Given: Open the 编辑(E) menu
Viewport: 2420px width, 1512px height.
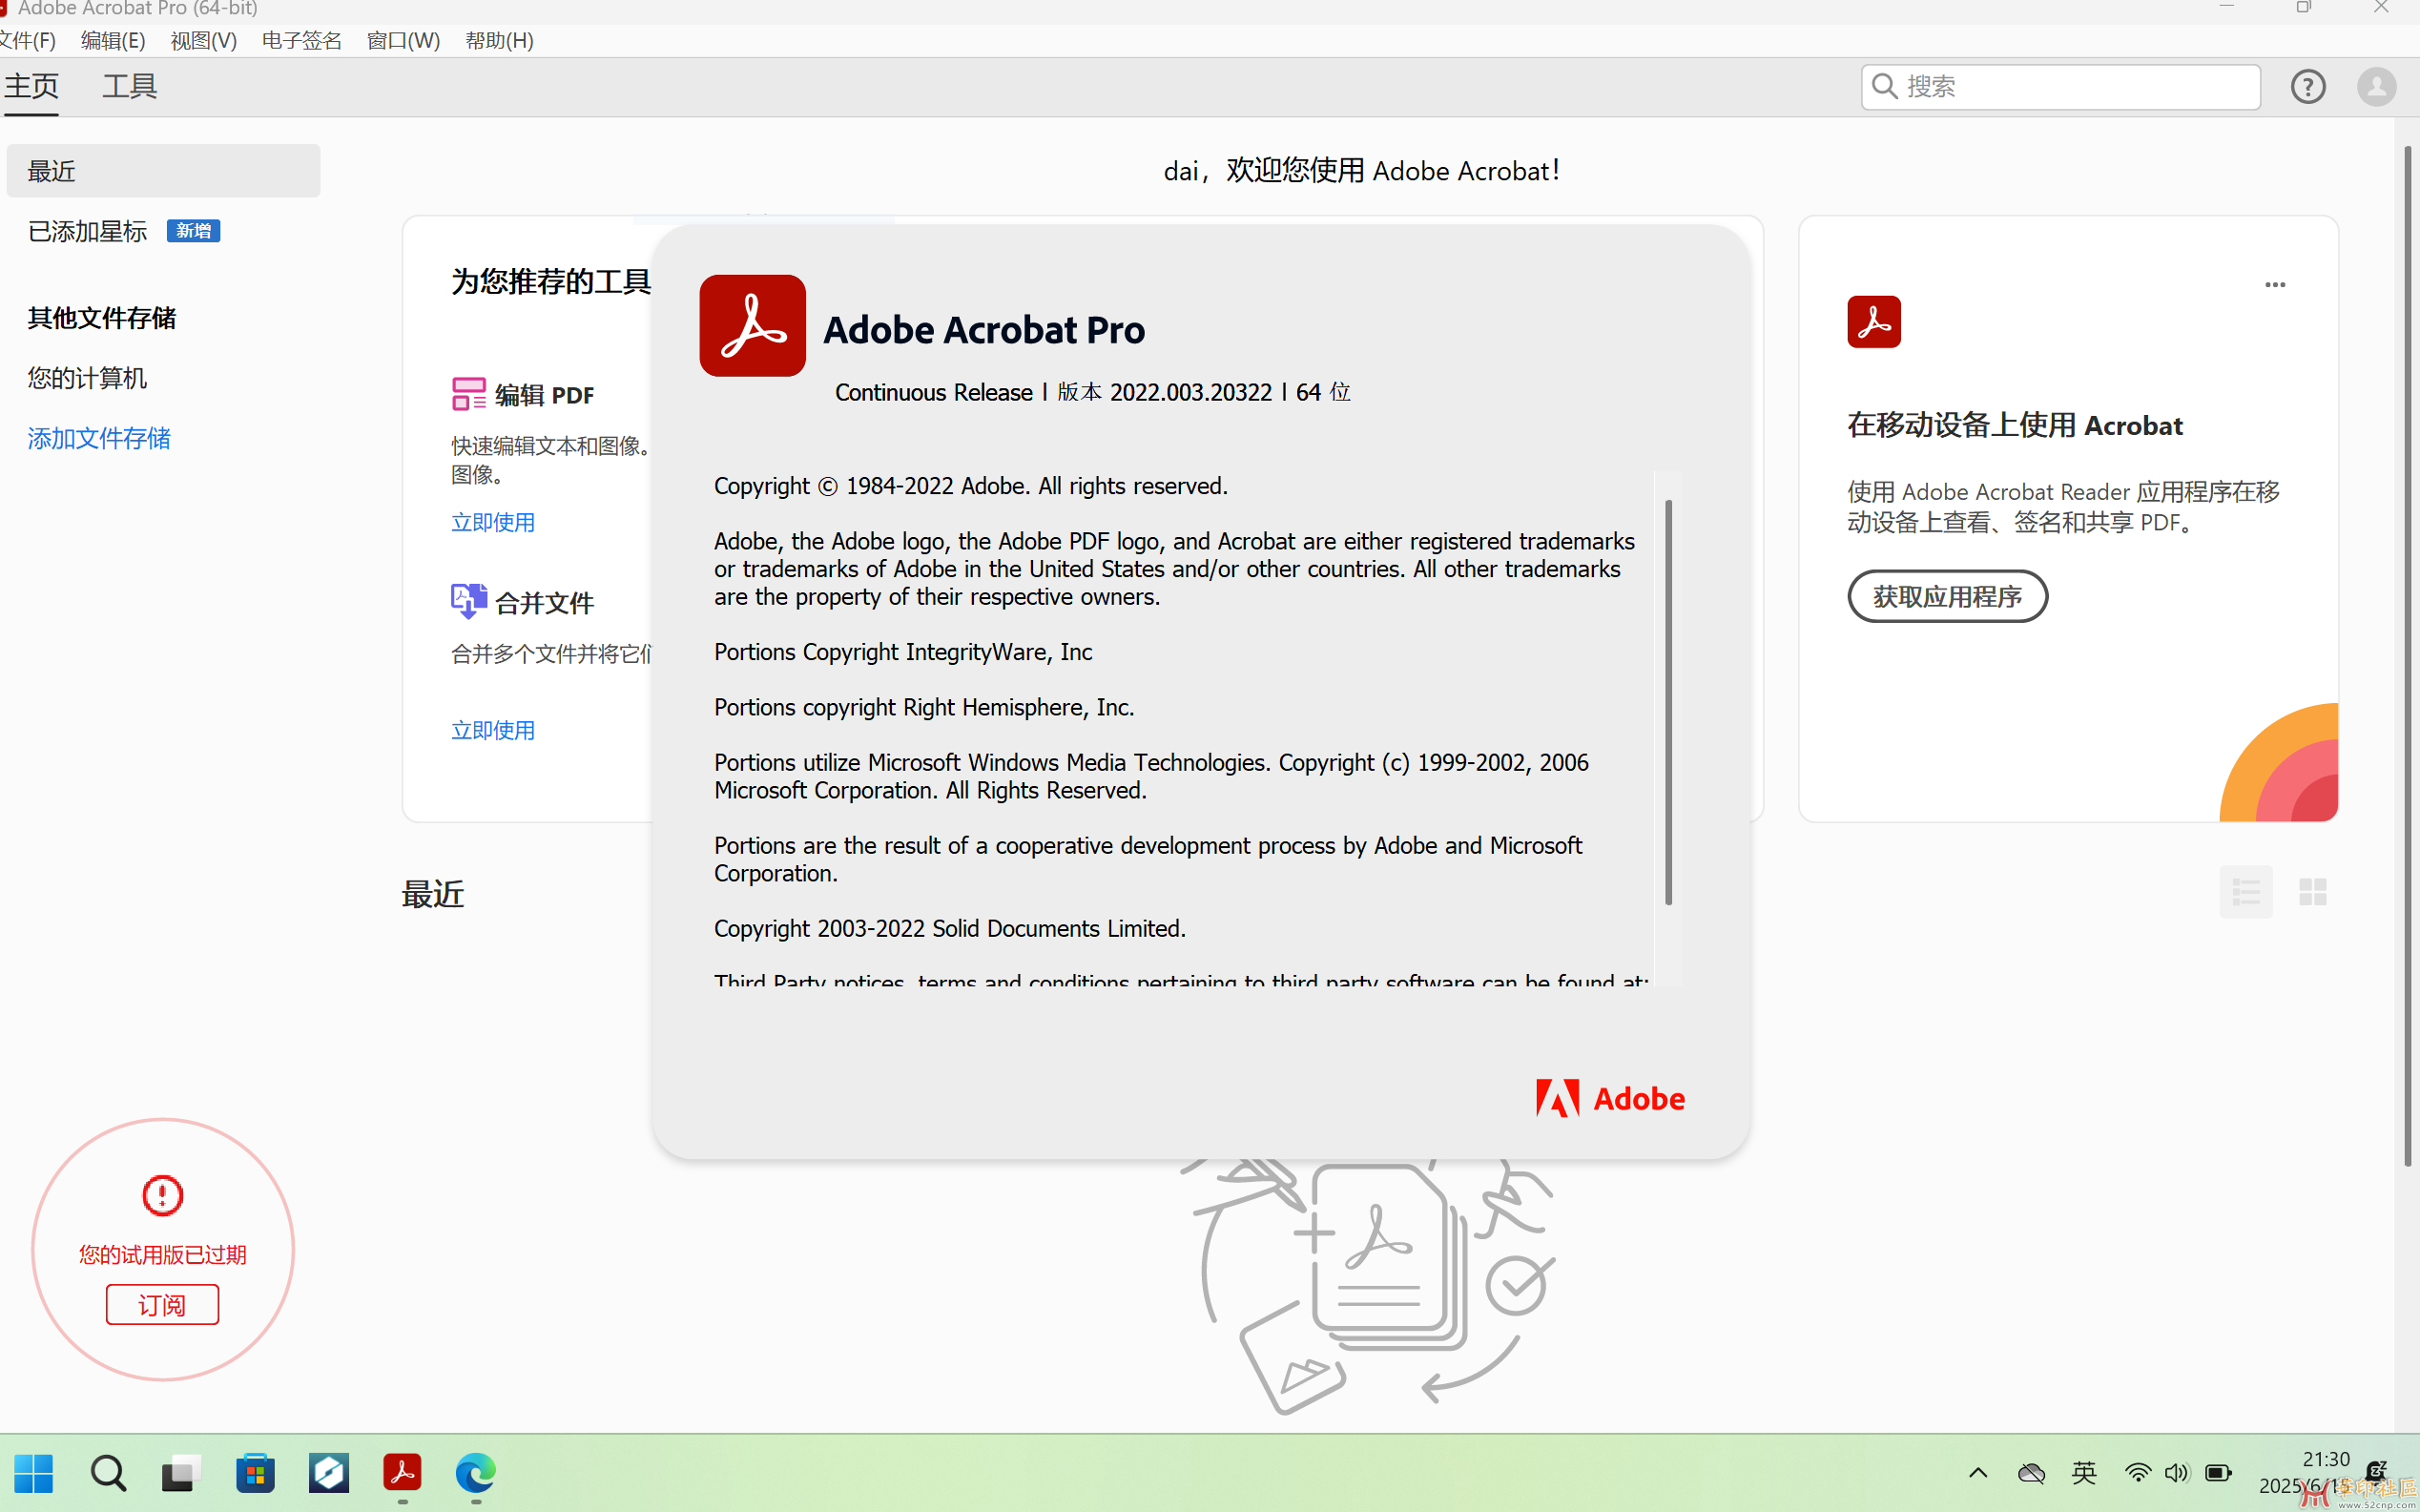Looking at the screenshot, I should (x=113, y=40).
